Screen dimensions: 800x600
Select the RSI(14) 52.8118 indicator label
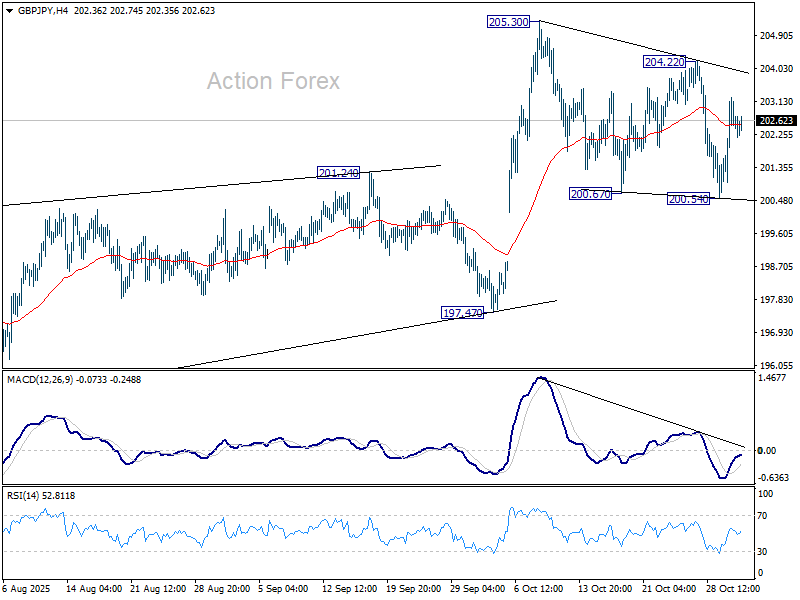pyautogui.click(x=41, y=496)
